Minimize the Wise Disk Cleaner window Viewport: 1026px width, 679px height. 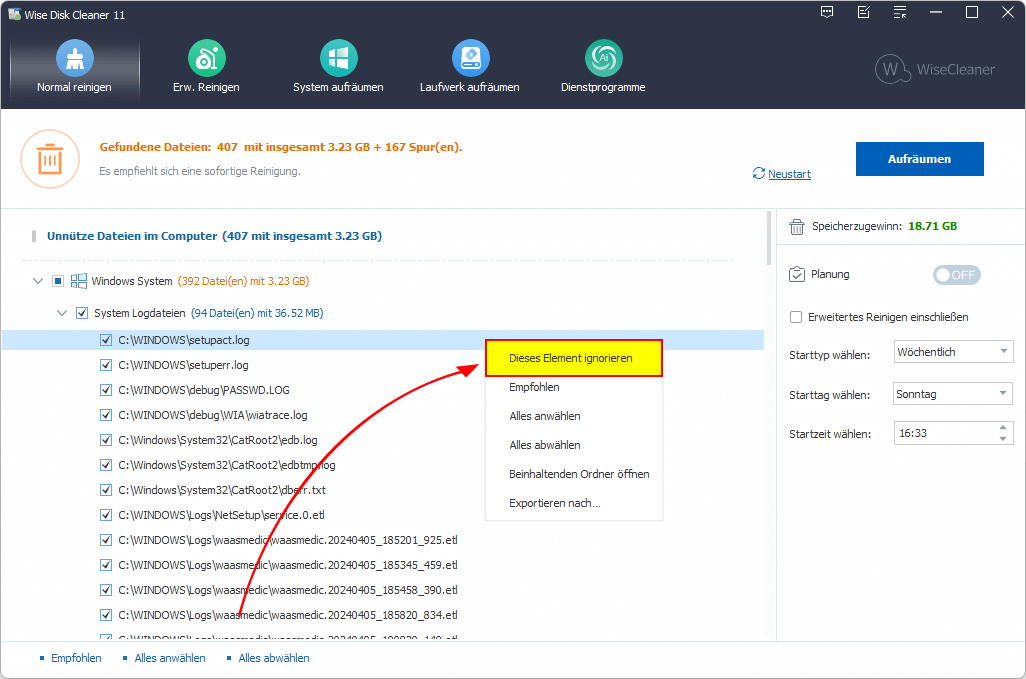point(936,12)
